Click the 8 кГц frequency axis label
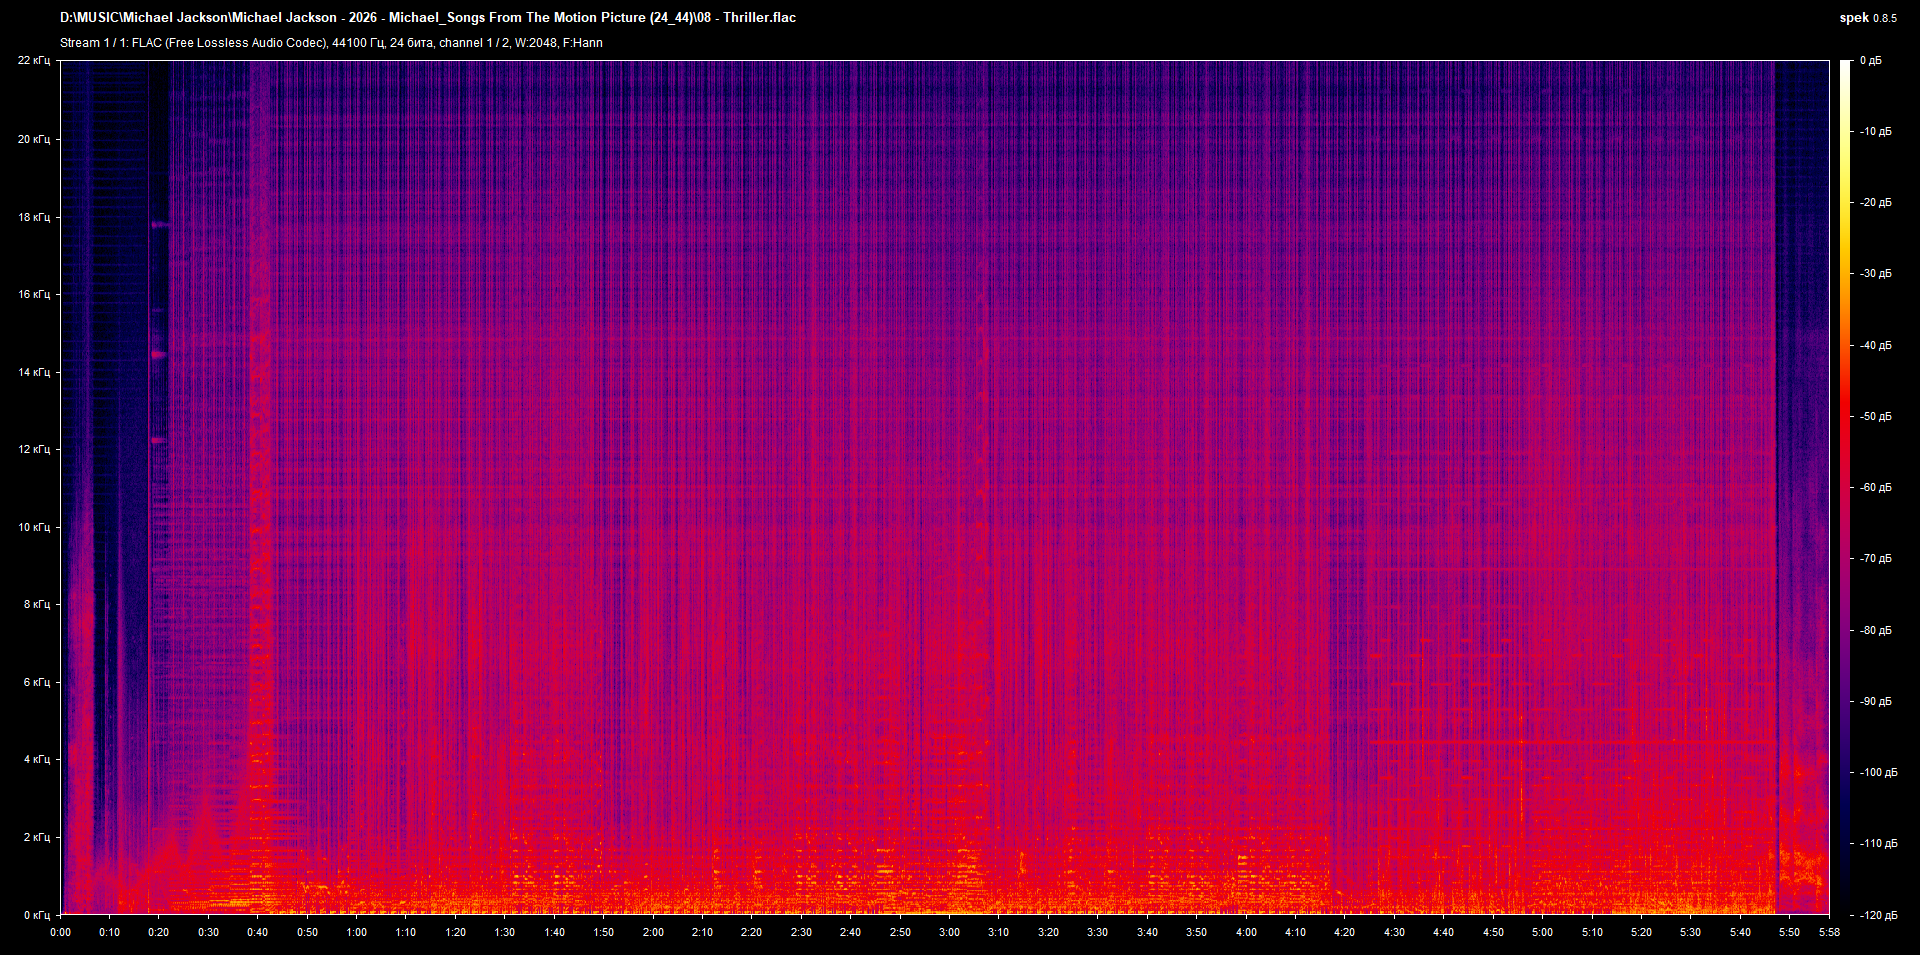Viewport: 1920px width, 955px height. coord(37,604)
